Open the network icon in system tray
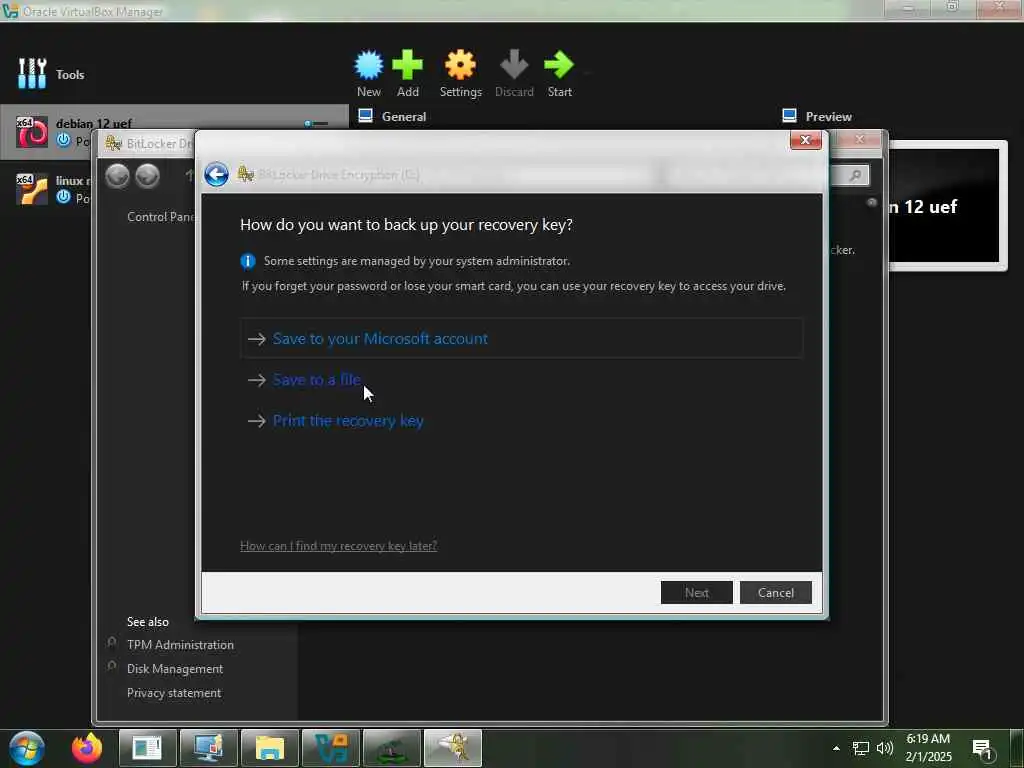Image resolution: width=1024 pixels, height=768 pixels. (x=861, y=748)
